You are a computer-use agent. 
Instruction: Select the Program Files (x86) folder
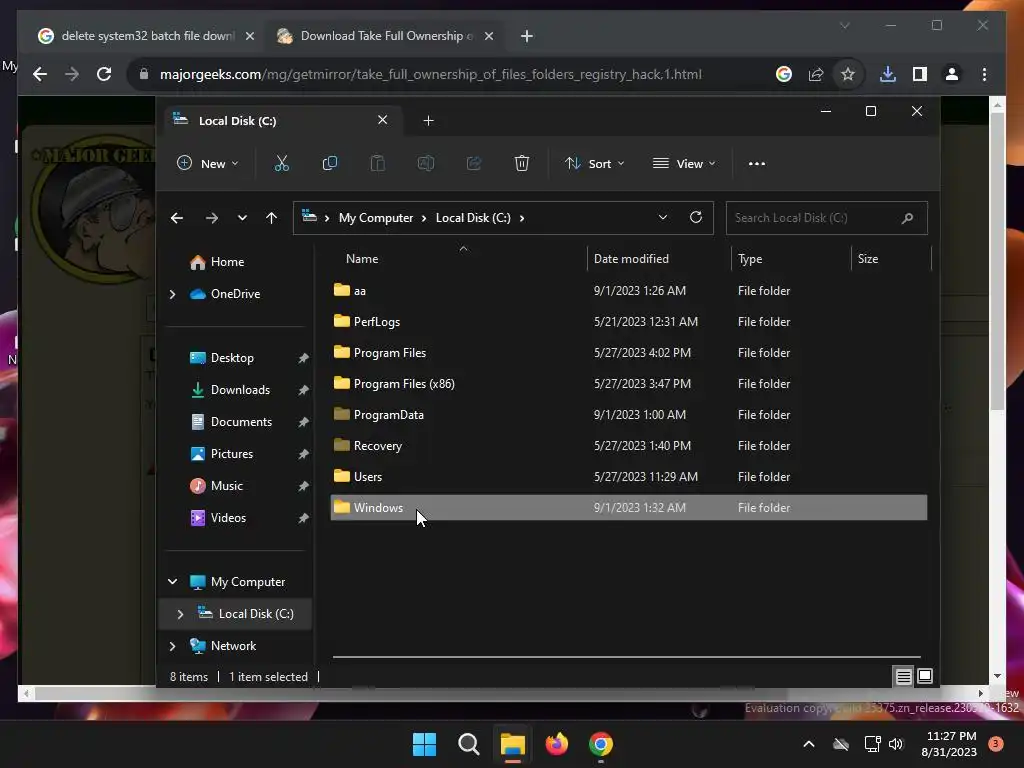(x=628, y=384)
